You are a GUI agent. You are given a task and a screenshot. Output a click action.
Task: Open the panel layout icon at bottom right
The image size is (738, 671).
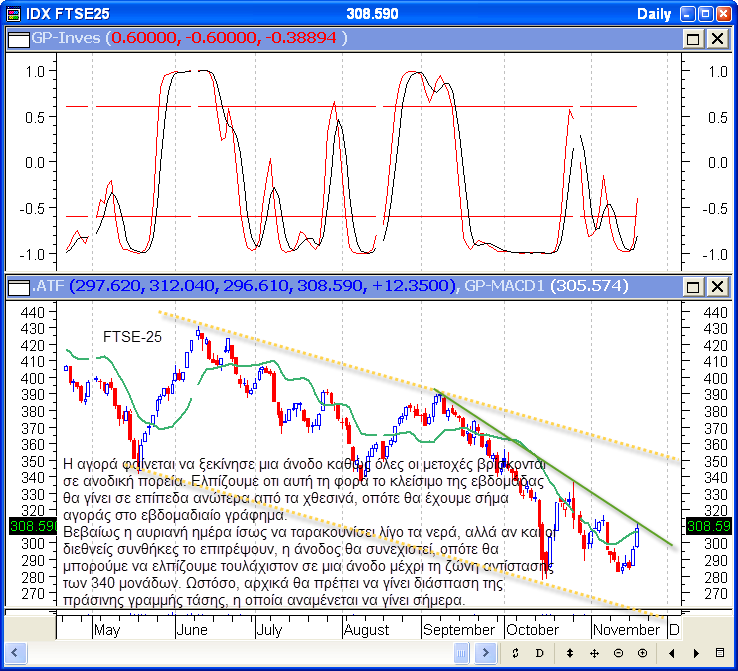point(719,653)
